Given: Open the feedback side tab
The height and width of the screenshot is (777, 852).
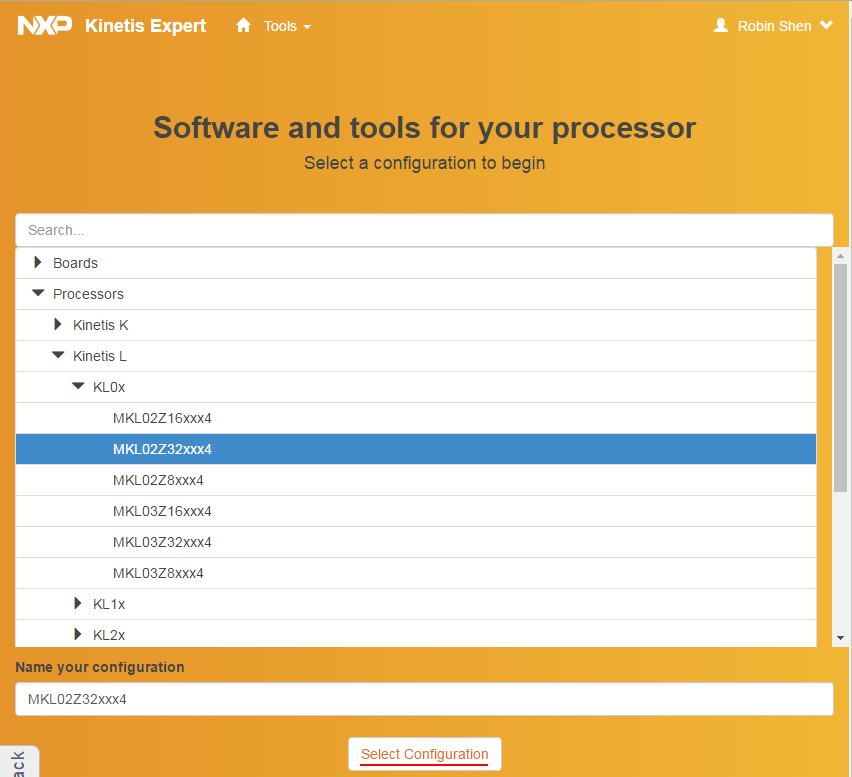Looking at the screenshot, I should [19, 762].
